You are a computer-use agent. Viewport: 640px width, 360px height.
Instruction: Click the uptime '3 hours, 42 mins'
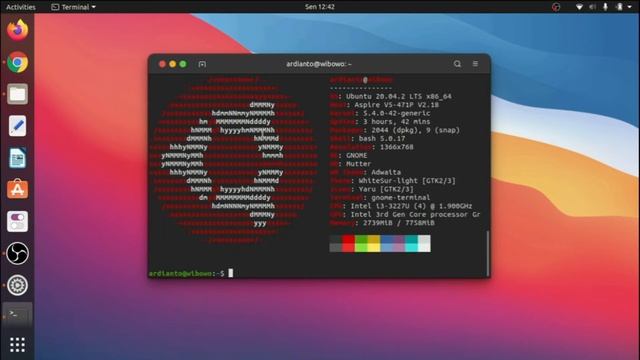(396, 122)
